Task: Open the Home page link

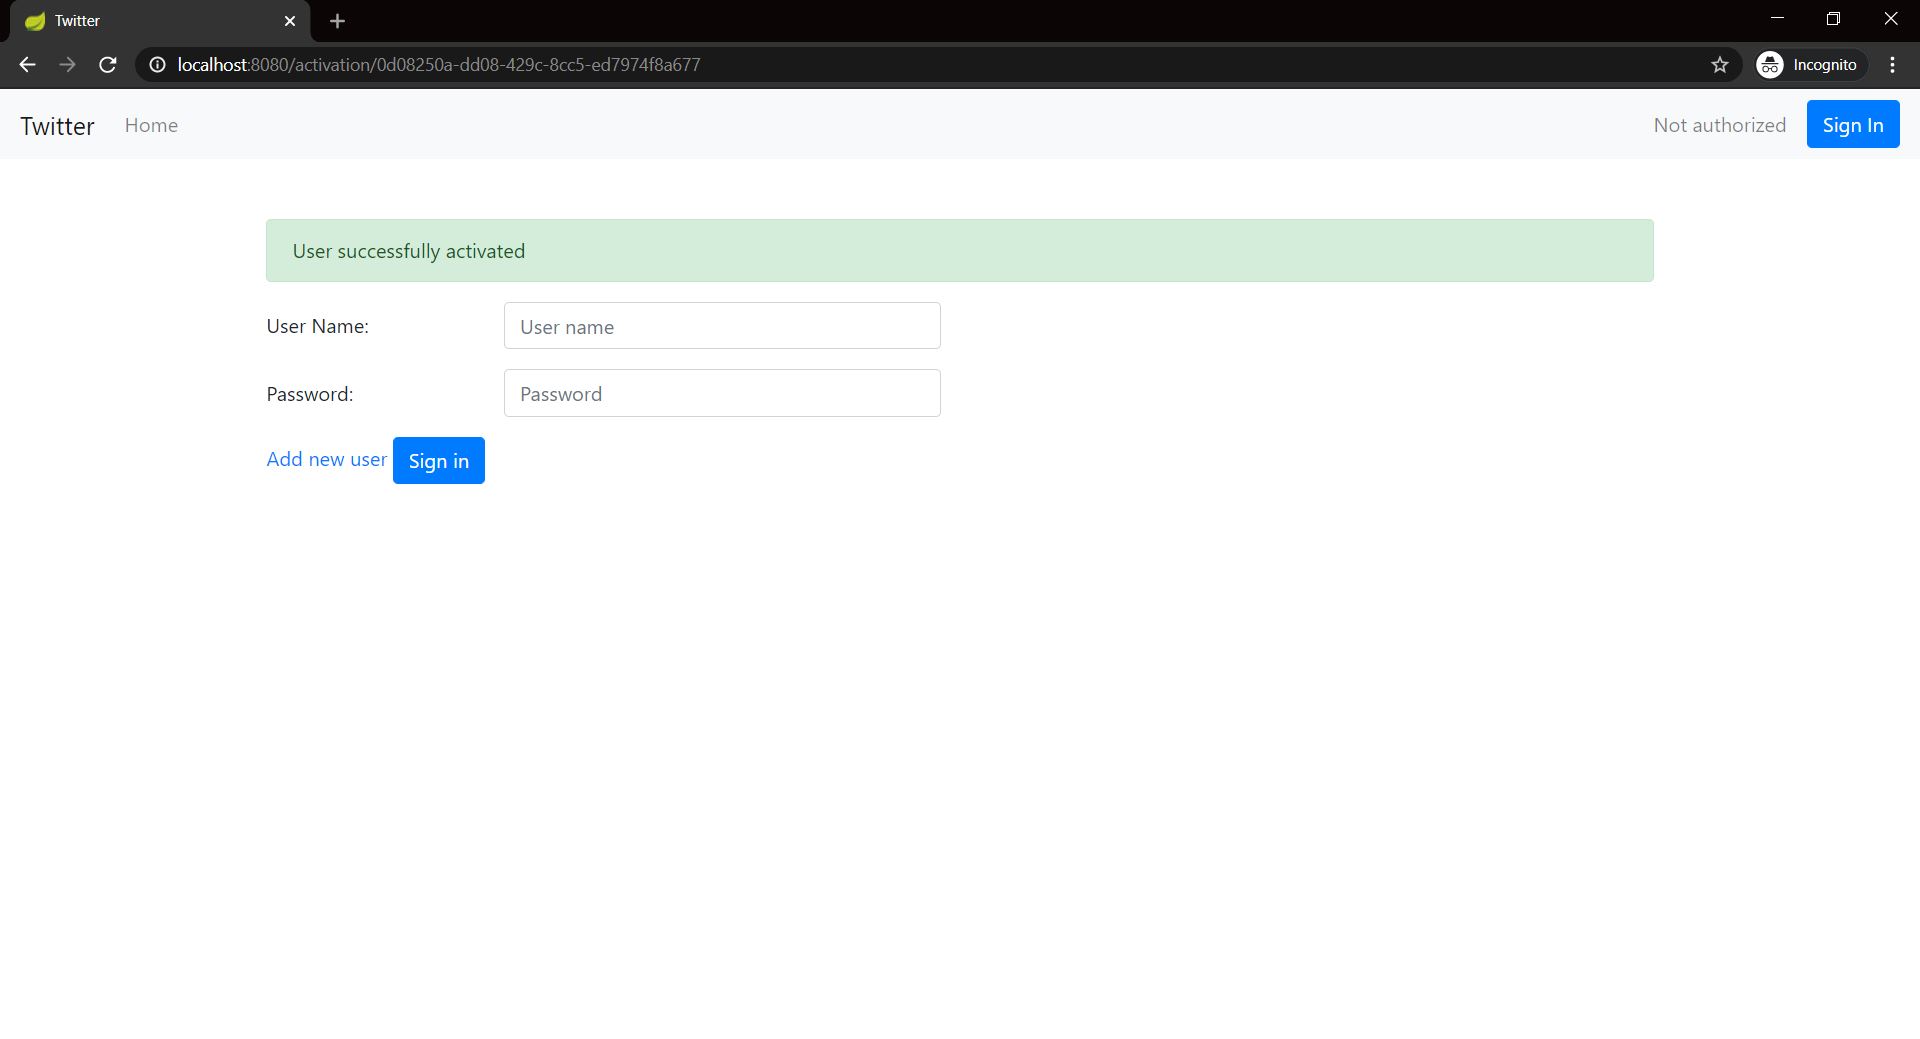Action: pos(151,124)
